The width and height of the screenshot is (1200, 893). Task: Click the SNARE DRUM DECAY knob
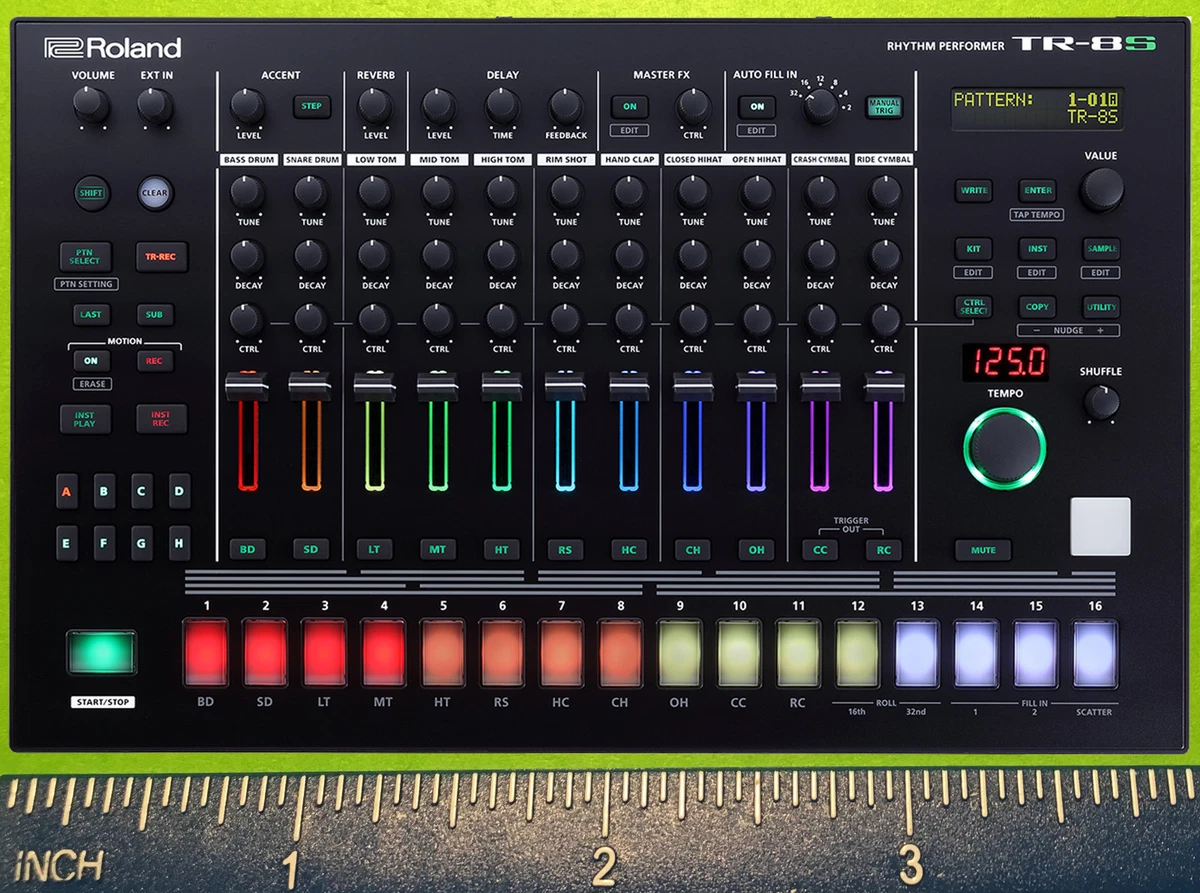click(311, 255)
